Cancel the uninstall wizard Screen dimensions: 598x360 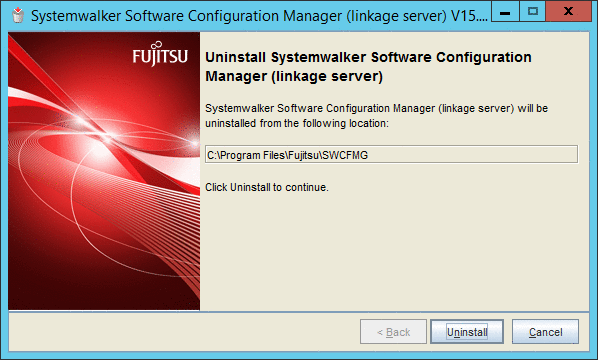coord(545,332)
